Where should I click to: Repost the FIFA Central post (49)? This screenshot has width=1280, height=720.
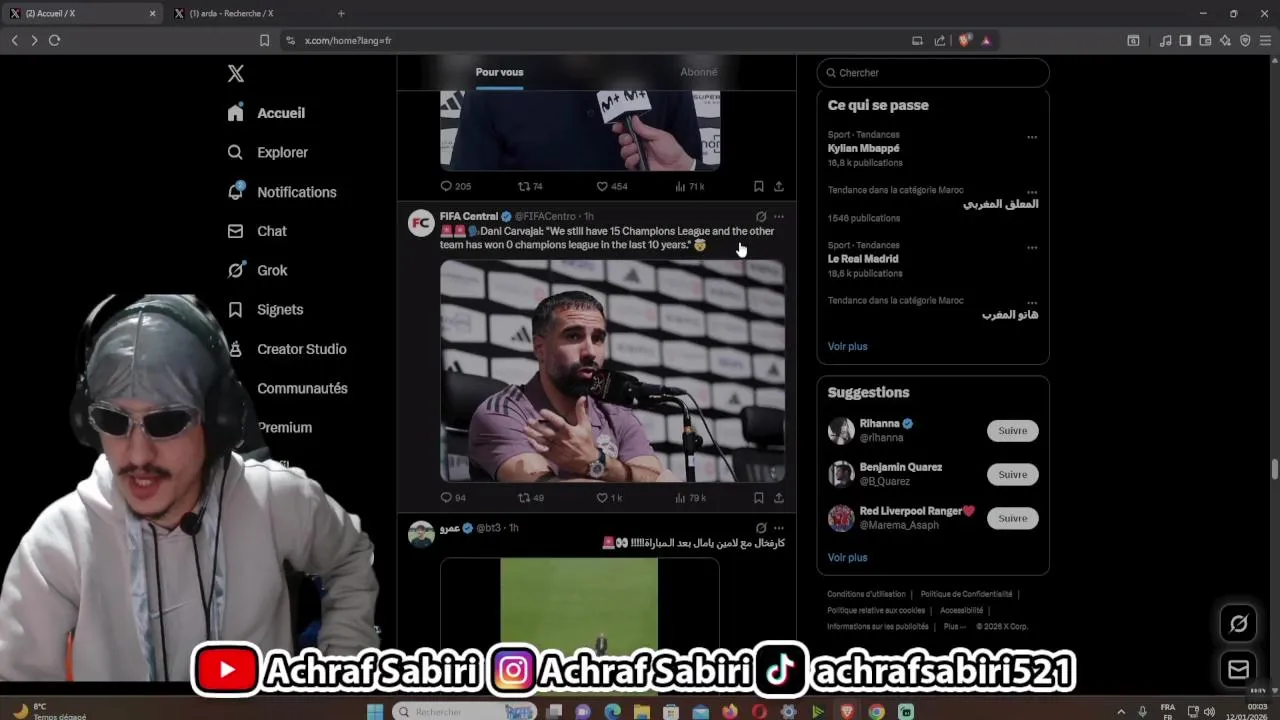point(530,497)
